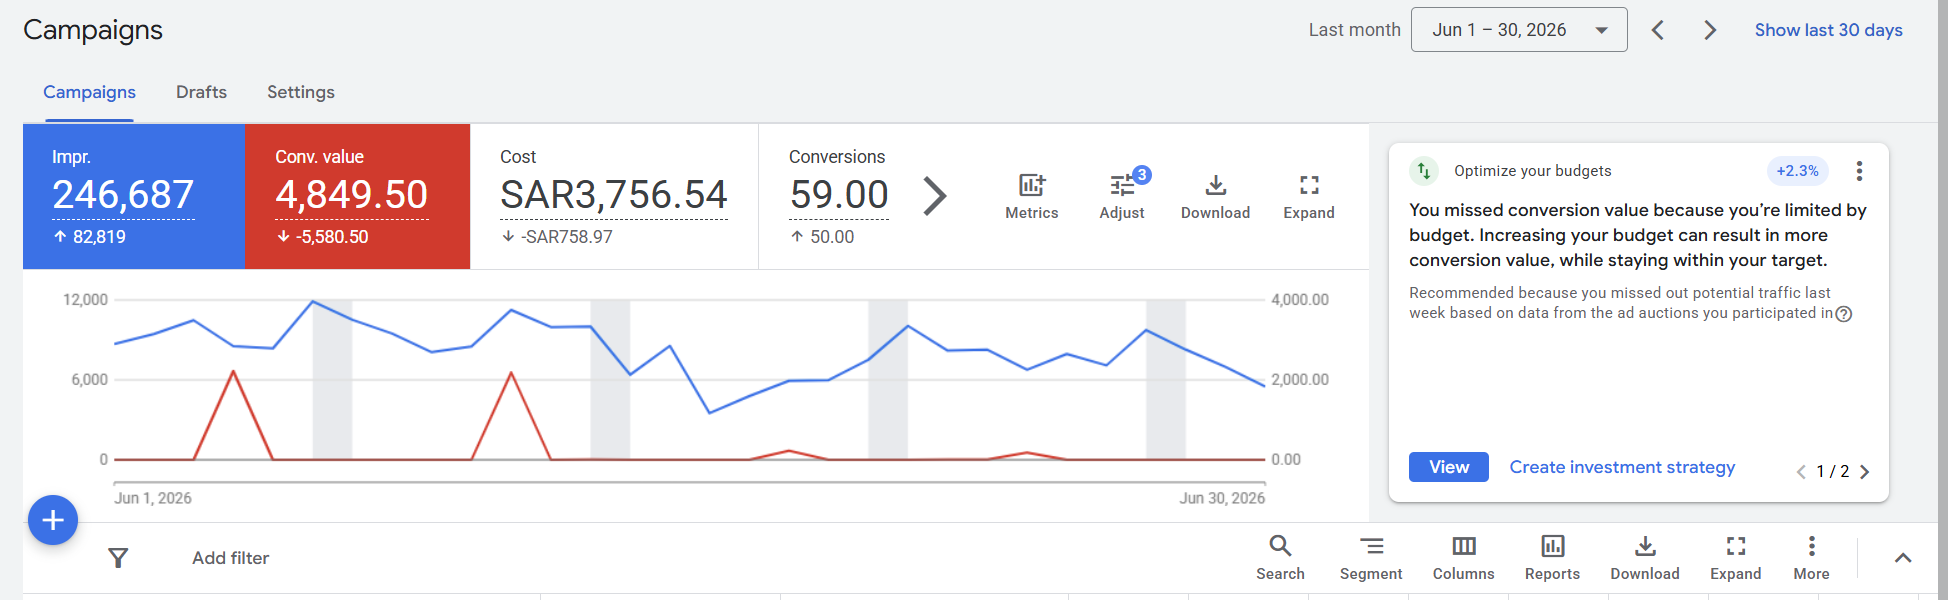Click the 1 / 2 page indicator

[x=1833, y=472]
